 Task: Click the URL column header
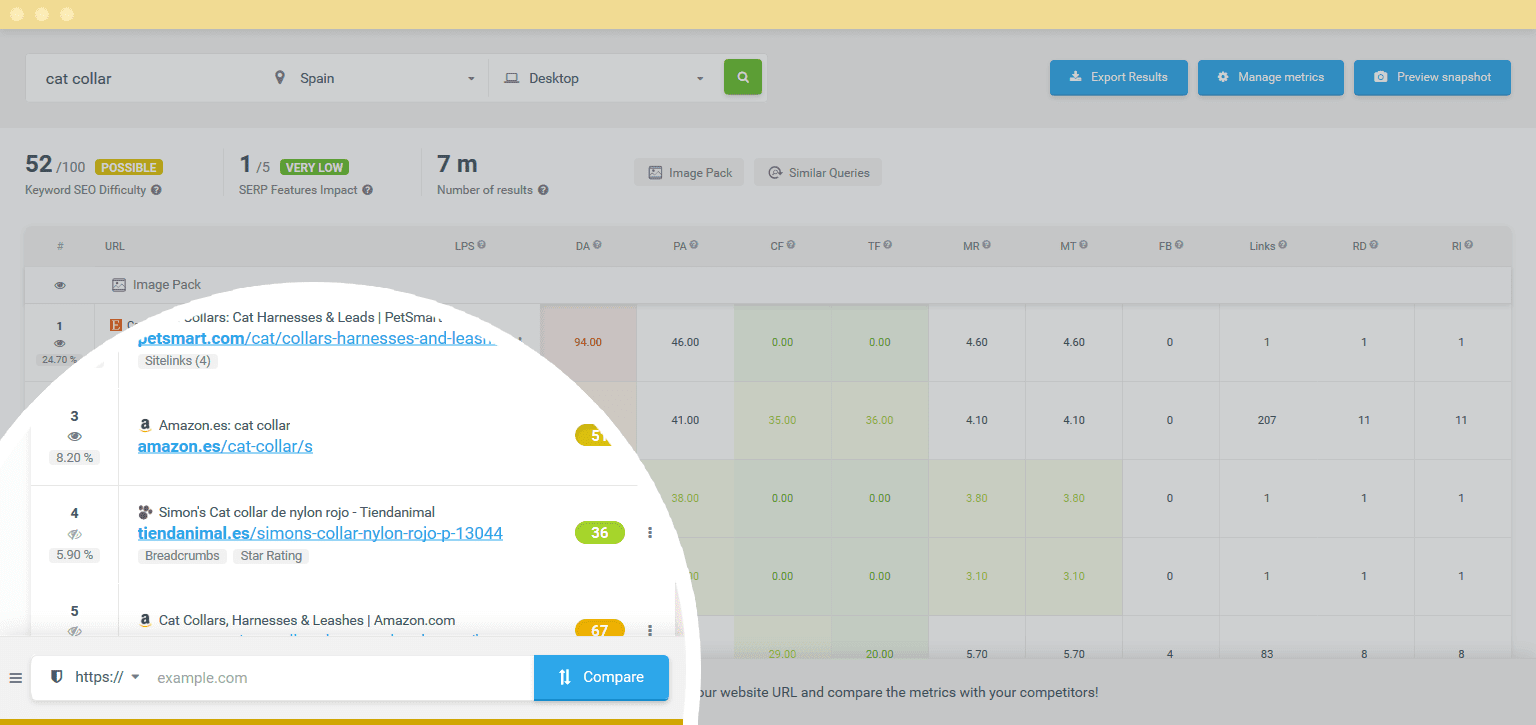[115, 245]
